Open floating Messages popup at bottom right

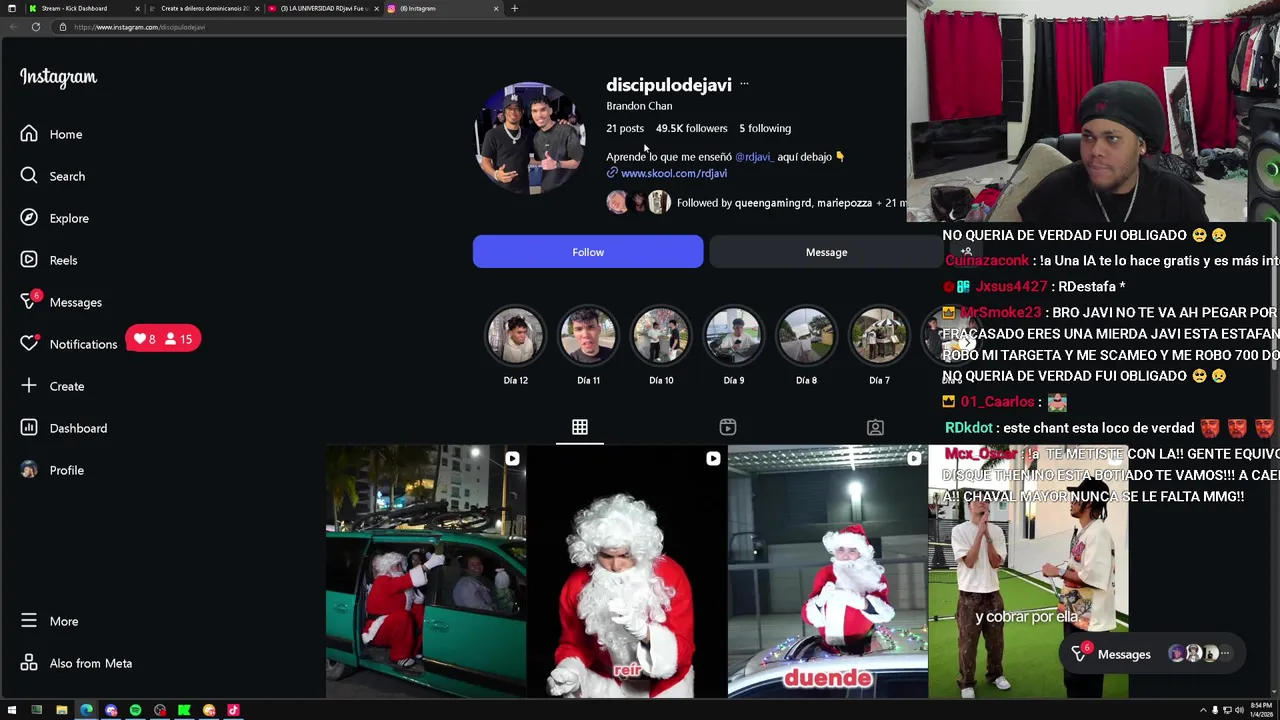1152,654
